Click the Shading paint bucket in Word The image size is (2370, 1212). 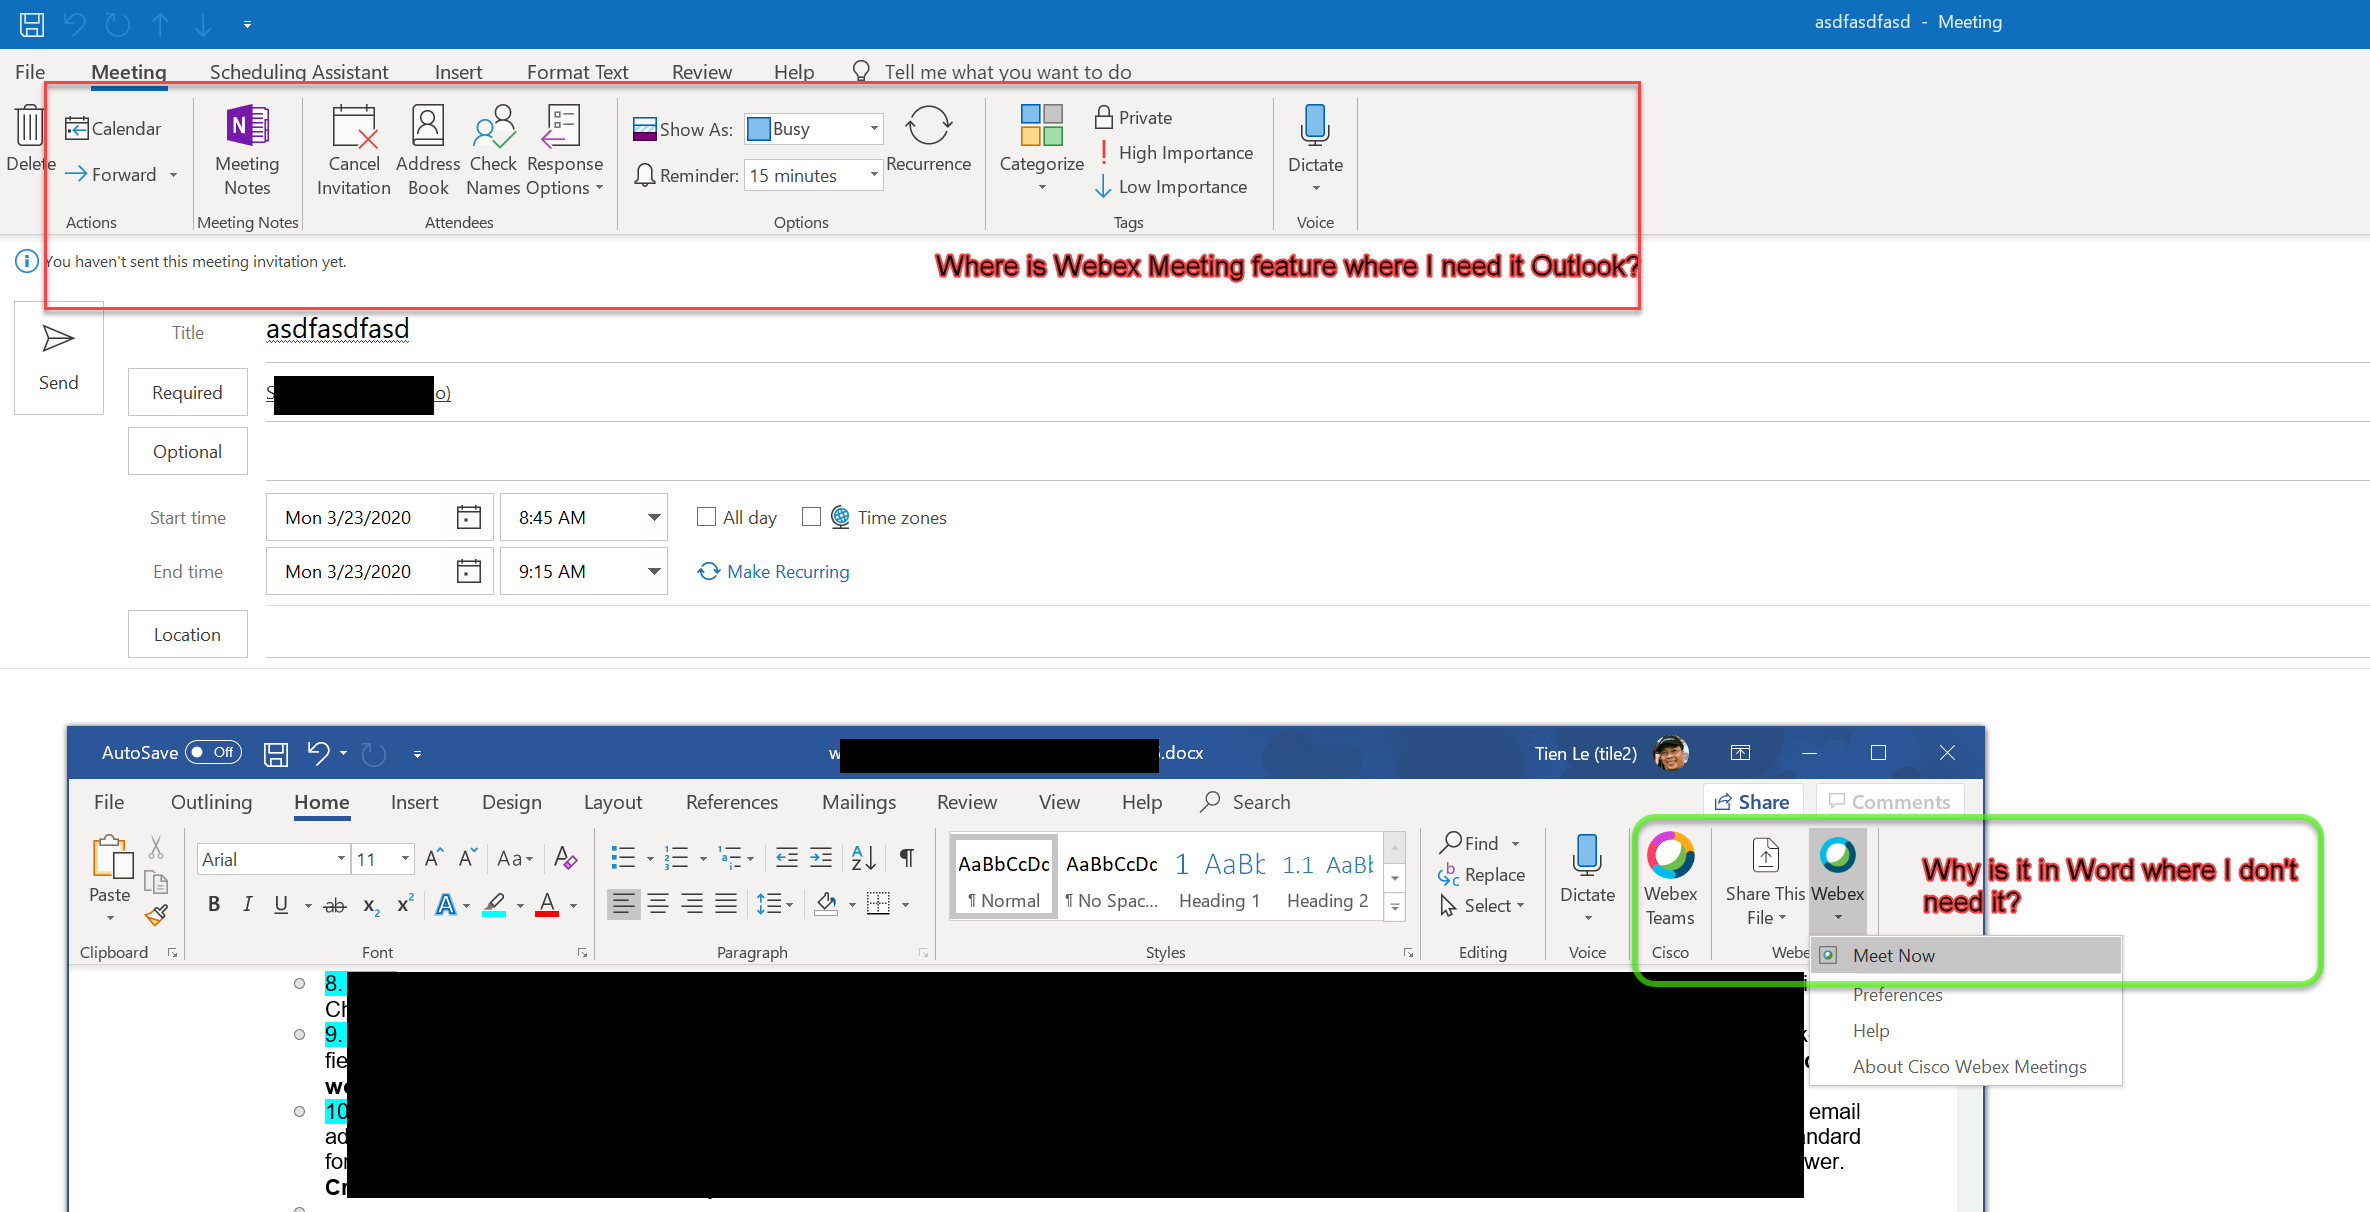826,904
